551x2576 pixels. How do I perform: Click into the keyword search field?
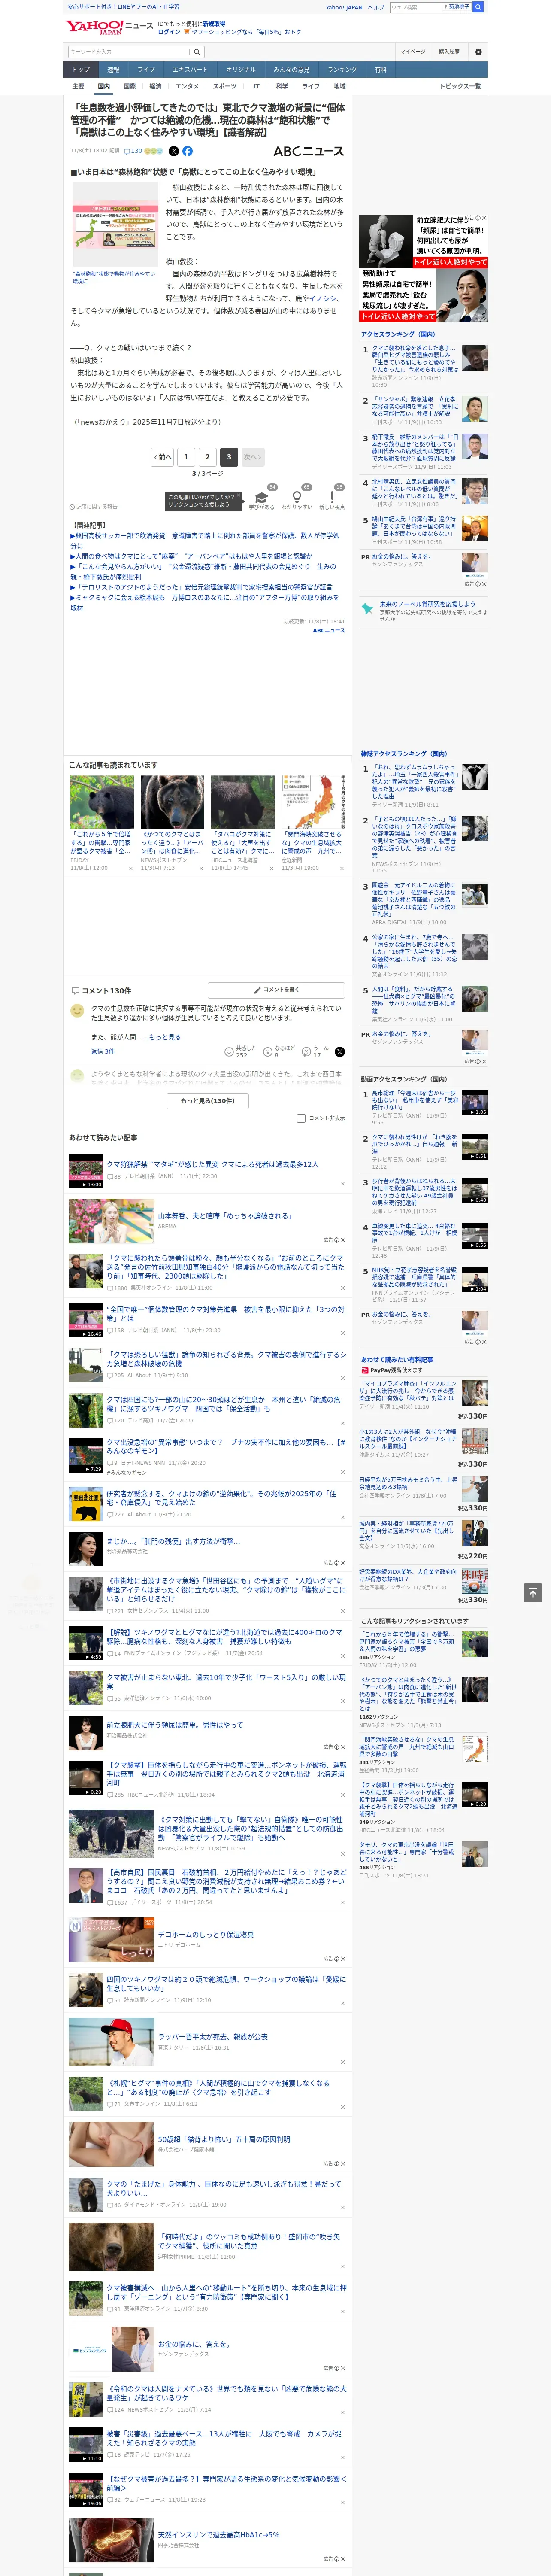(129, 52)
